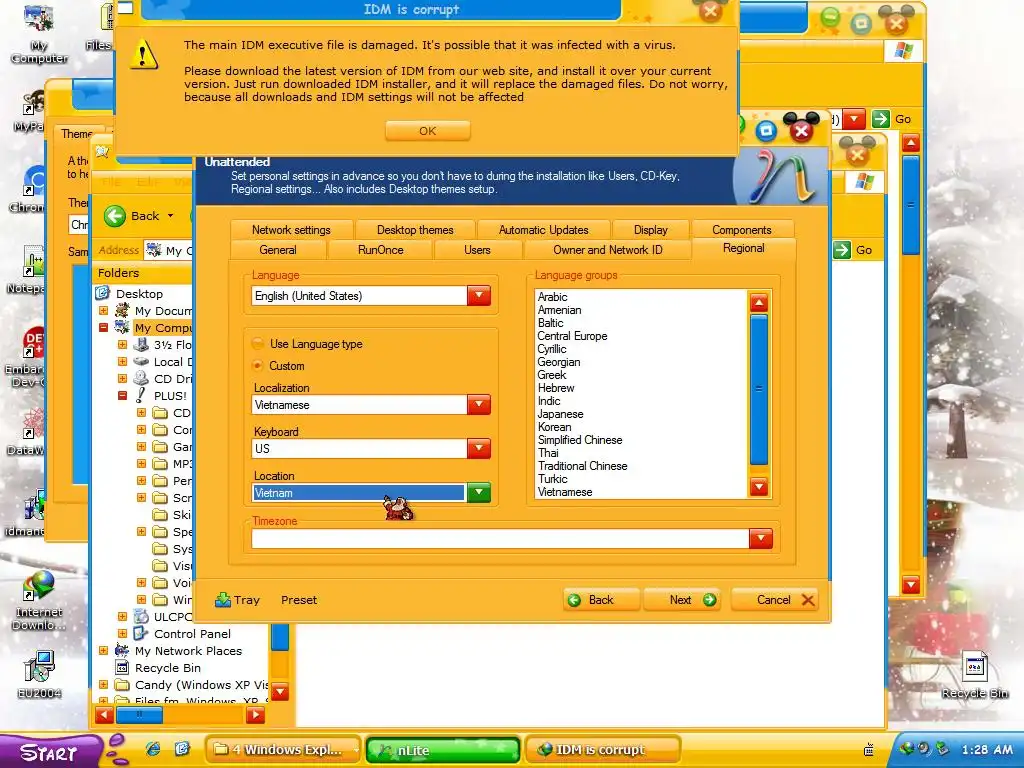Click the Theme tab in Display Properties window
Viewport: 1024px width, 768px height.
77,134
